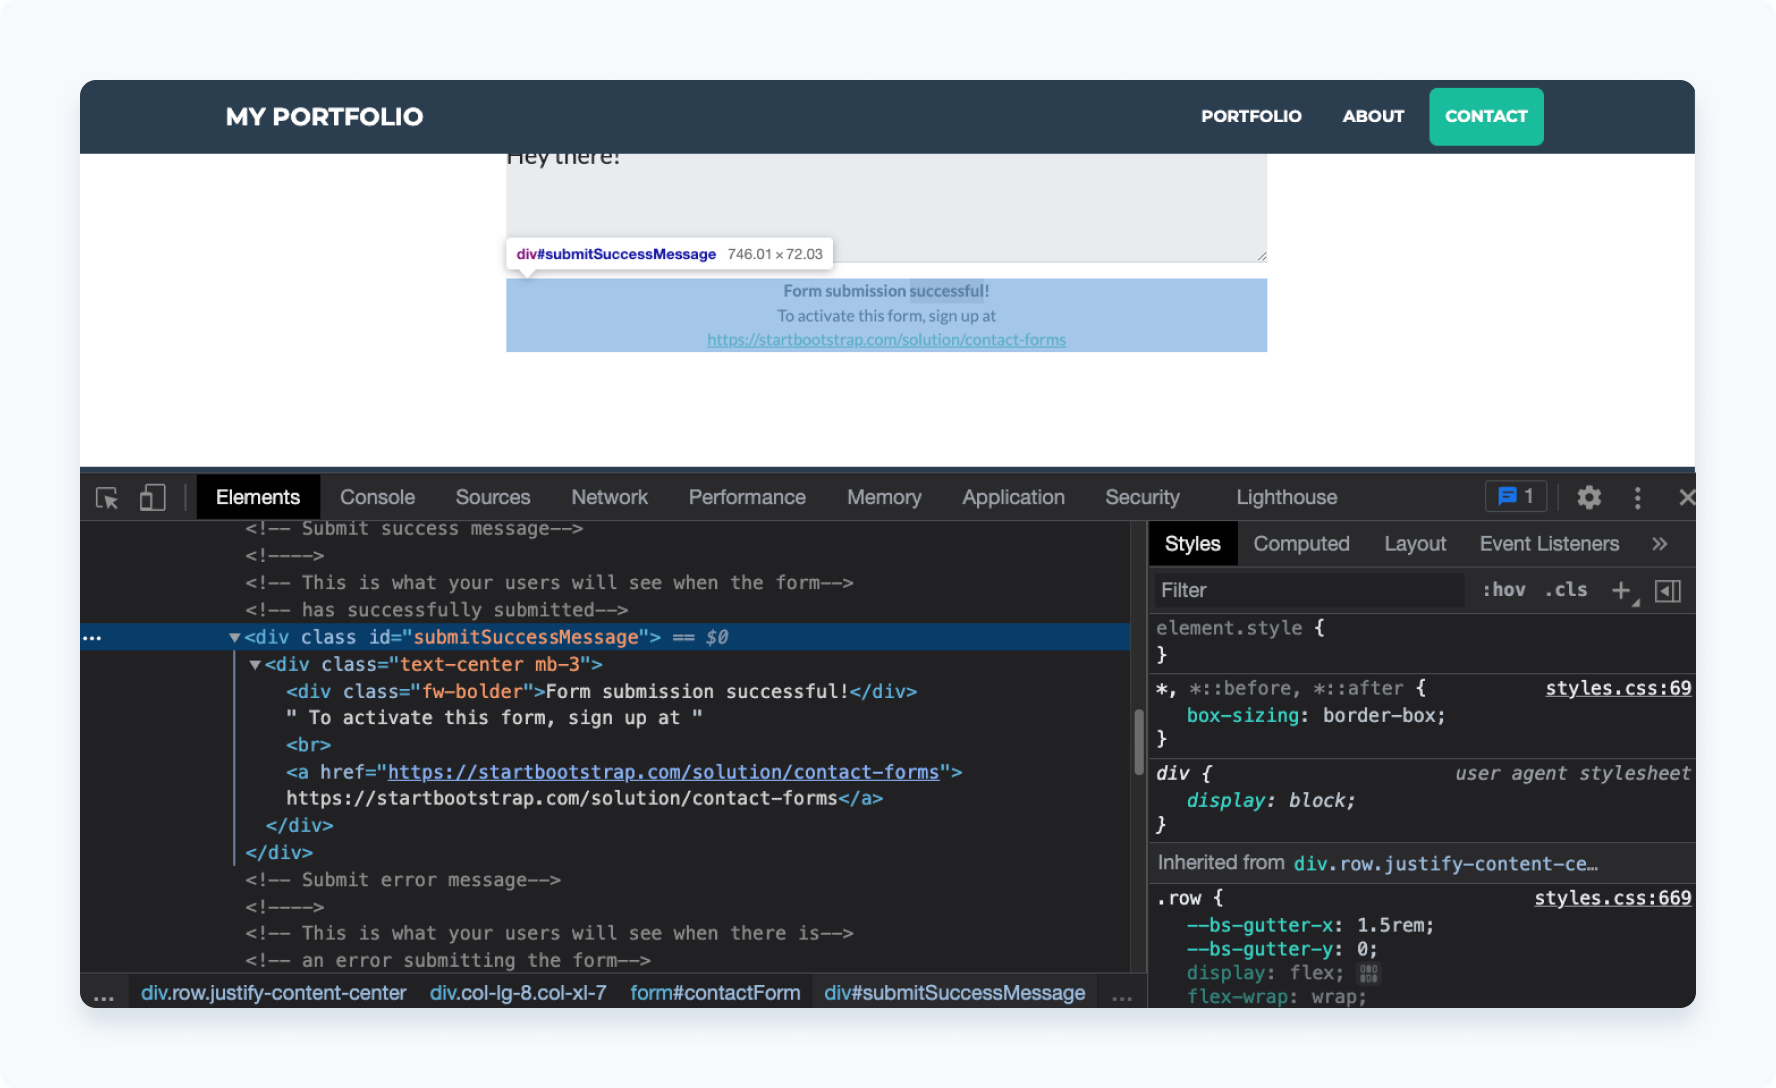Viewport: 1776px width, 1088px height.
Task: Click the 'Submit error message' comment line
Action: [403, 880]
